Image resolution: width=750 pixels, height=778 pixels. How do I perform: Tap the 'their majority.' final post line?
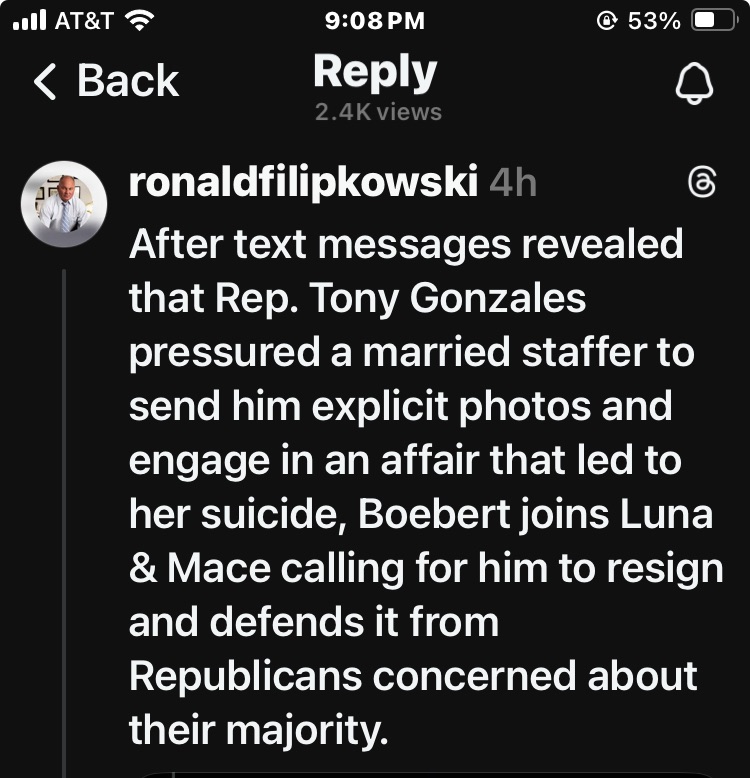(257, 730)
